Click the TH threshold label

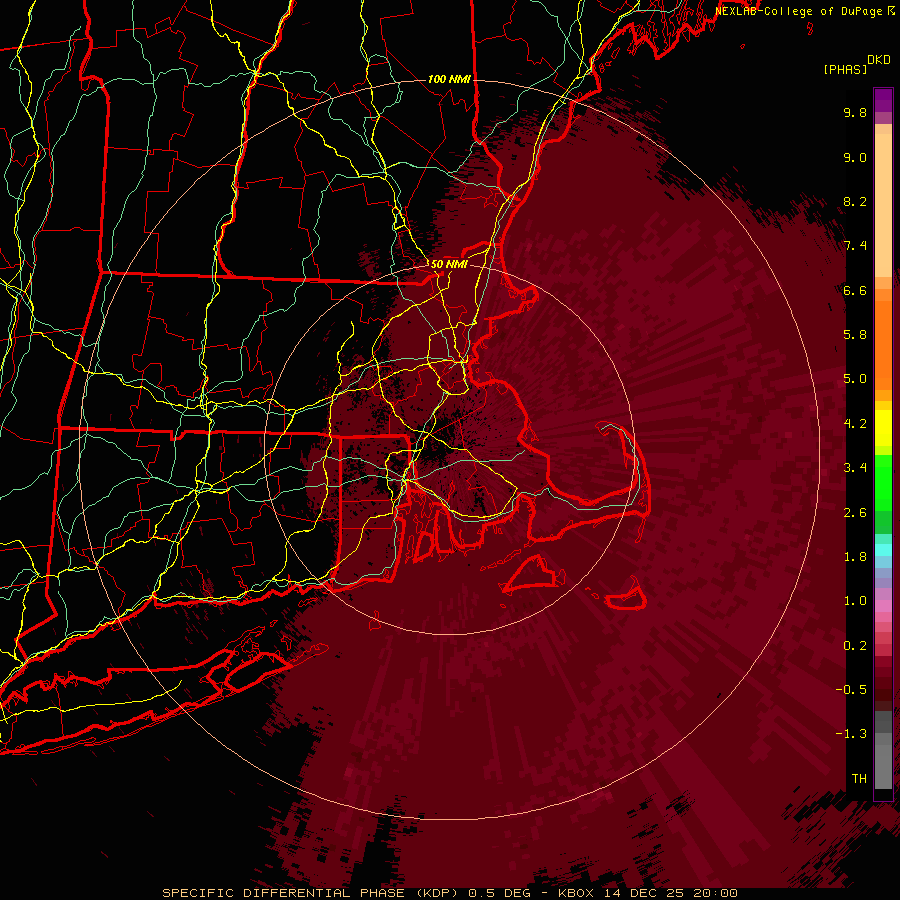click(x=859, y=779)
